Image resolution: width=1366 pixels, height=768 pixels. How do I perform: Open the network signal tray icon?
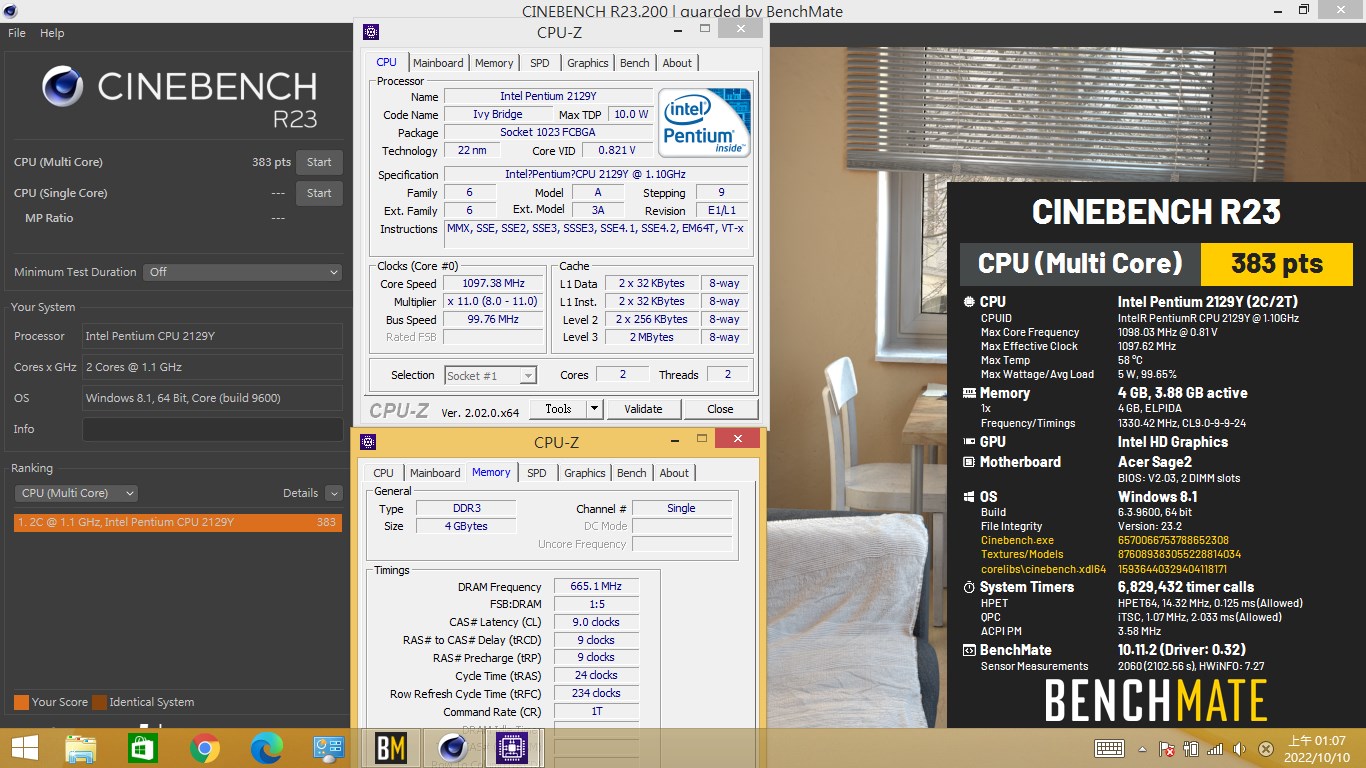click(1215, 748)
